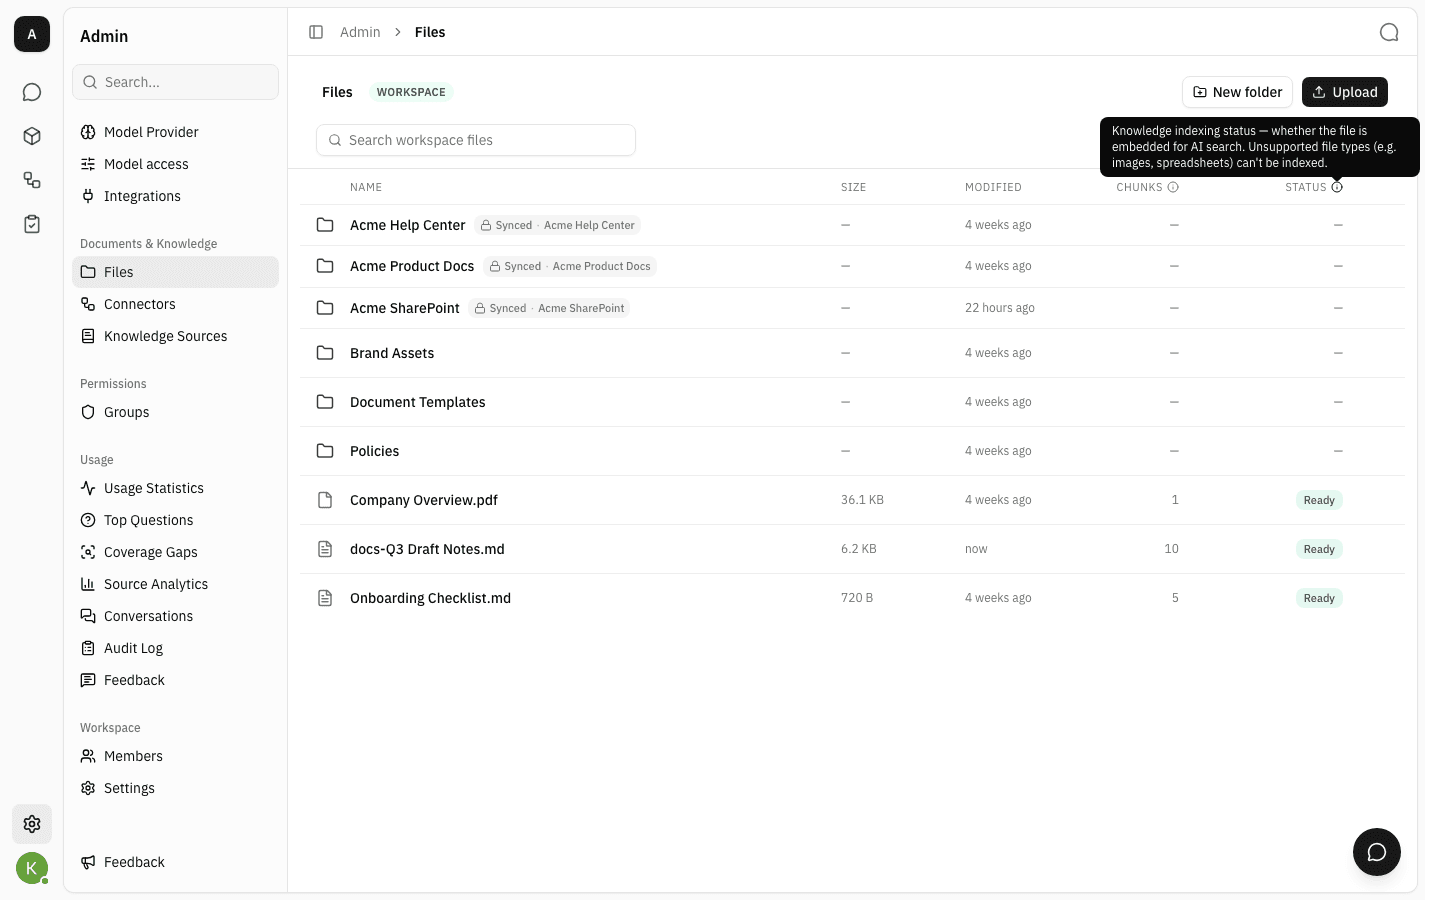Open the chat icon in left rail

(x=32, y=92)
